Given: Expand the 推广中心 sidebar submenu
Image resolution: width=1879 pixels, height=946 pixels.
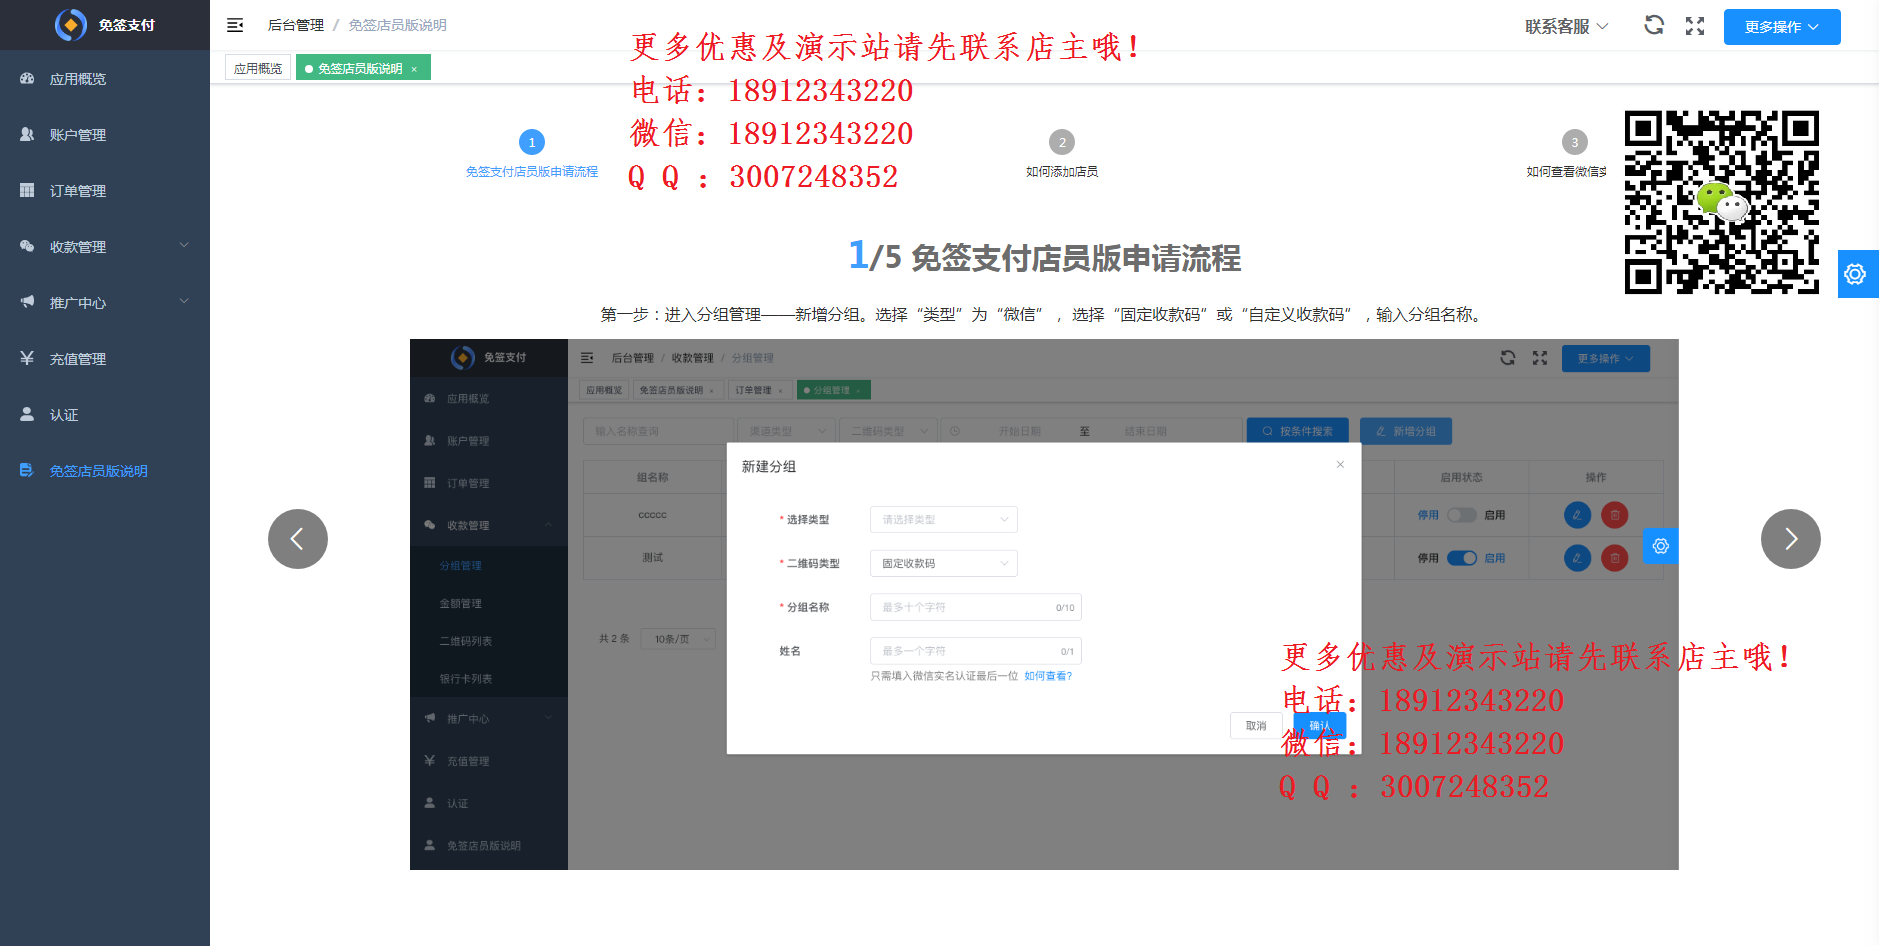Looking at the screenshot, I should pyautogui.click(x=105, y=303).
